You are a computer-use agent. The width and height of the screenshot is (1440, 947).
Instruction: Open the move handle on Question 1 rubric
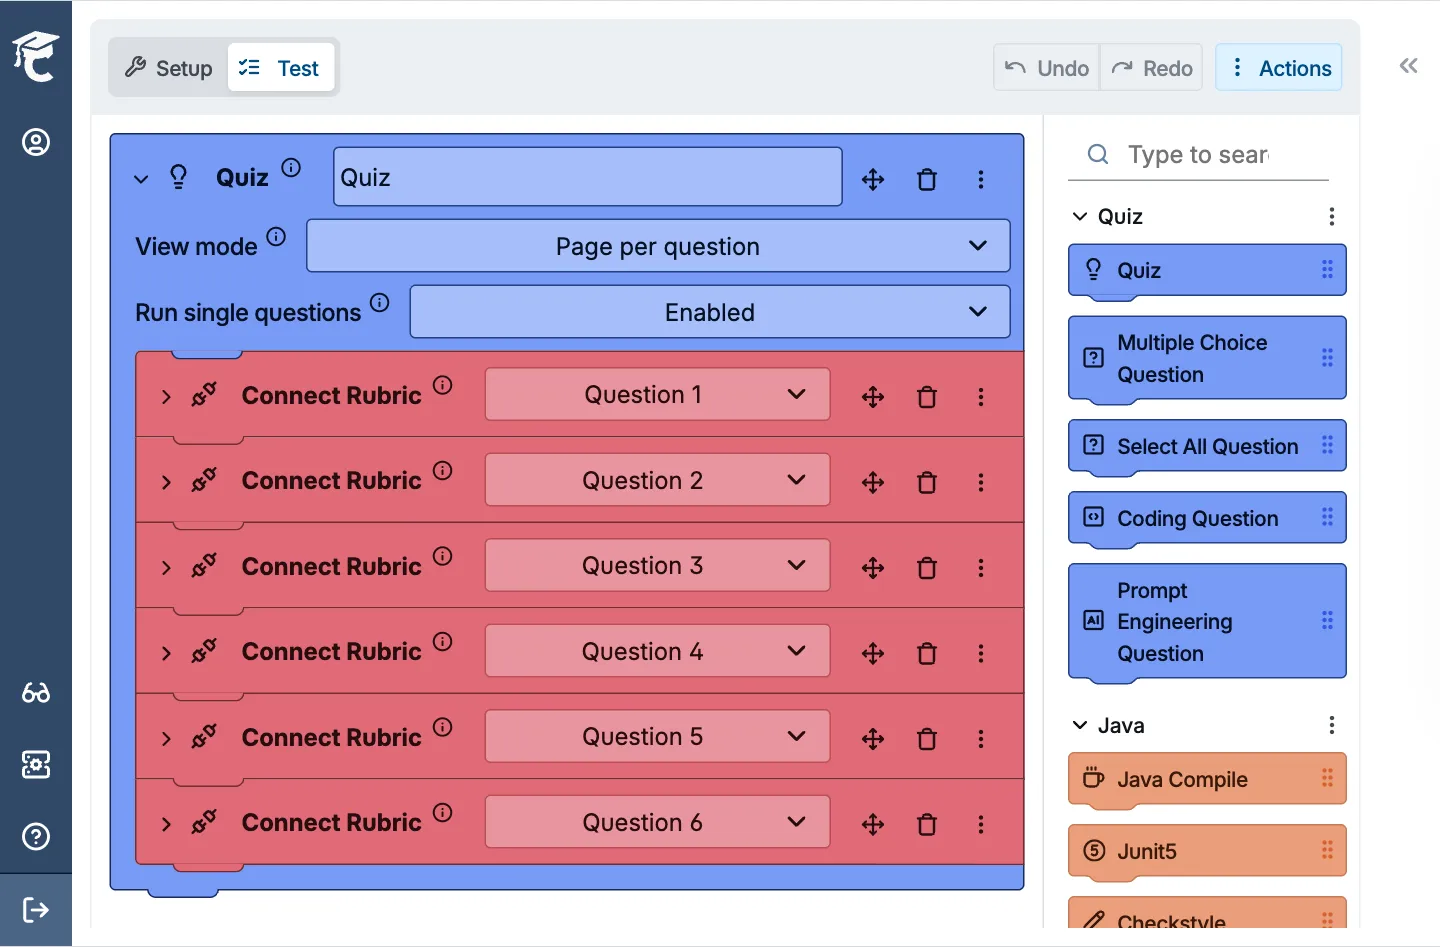pyautogui.click(x=872, y=396)
